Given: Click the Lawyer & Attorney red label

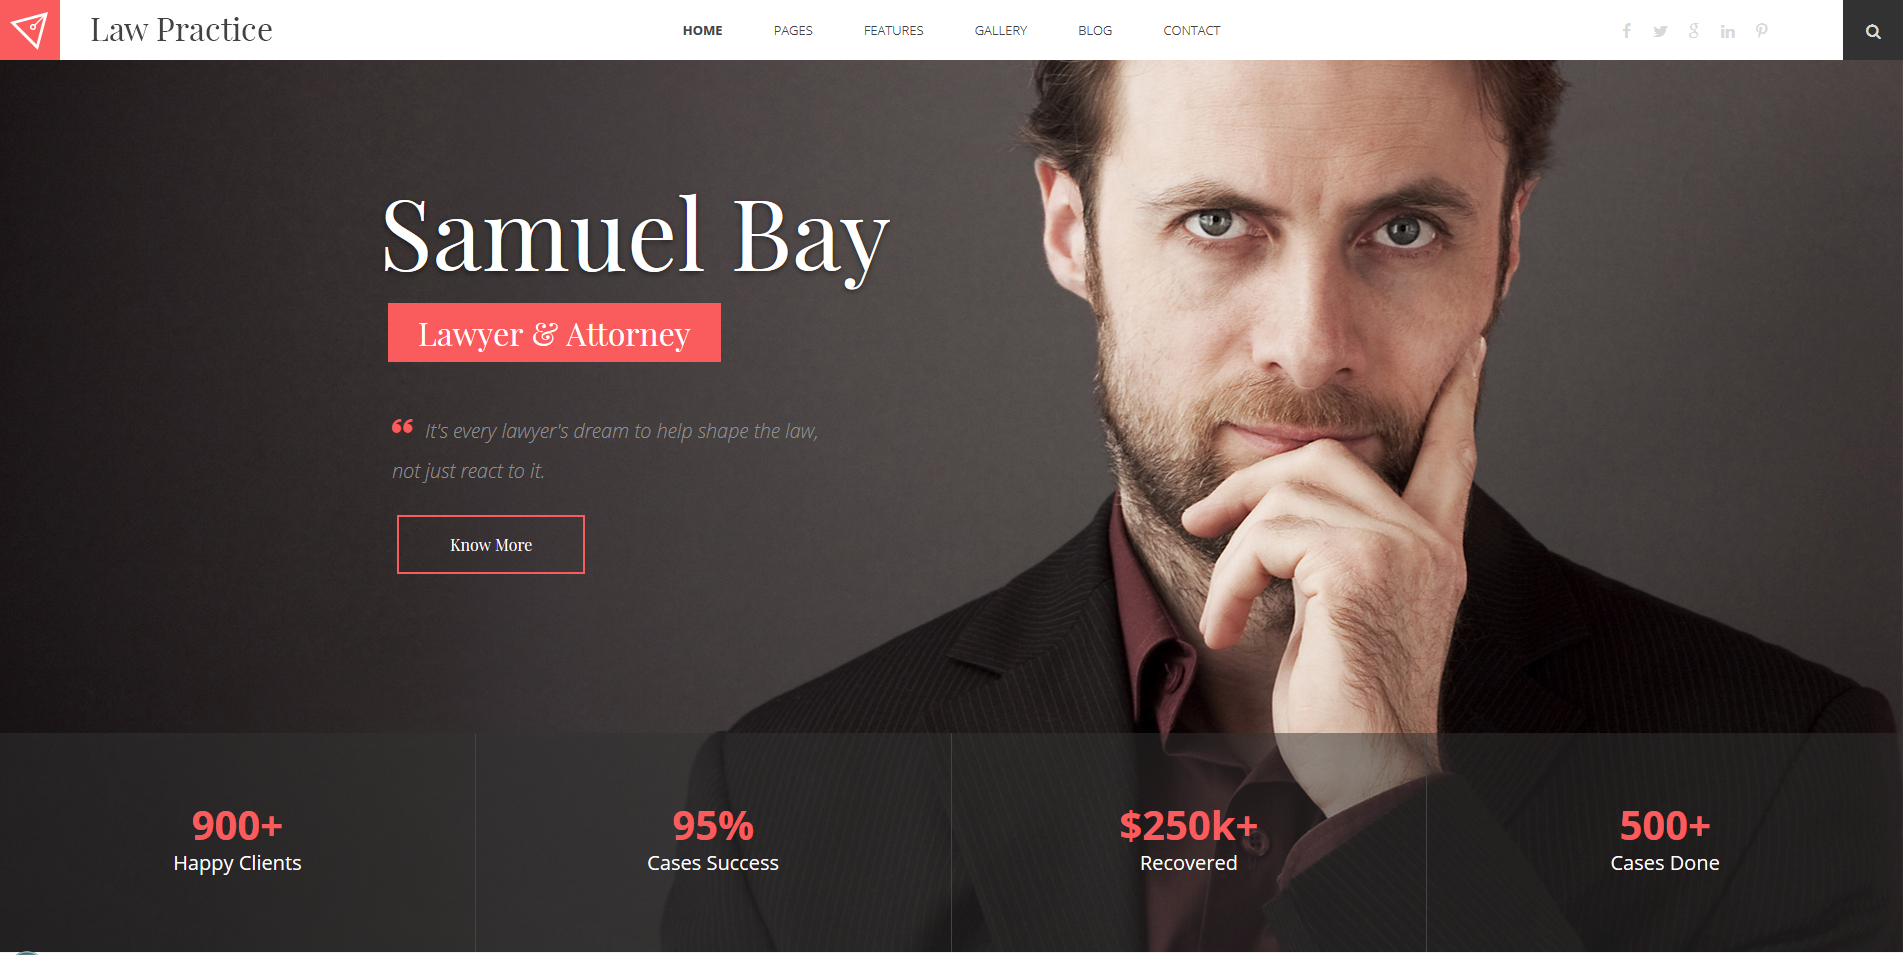Looking at the screenshot, I should (554, 333).
